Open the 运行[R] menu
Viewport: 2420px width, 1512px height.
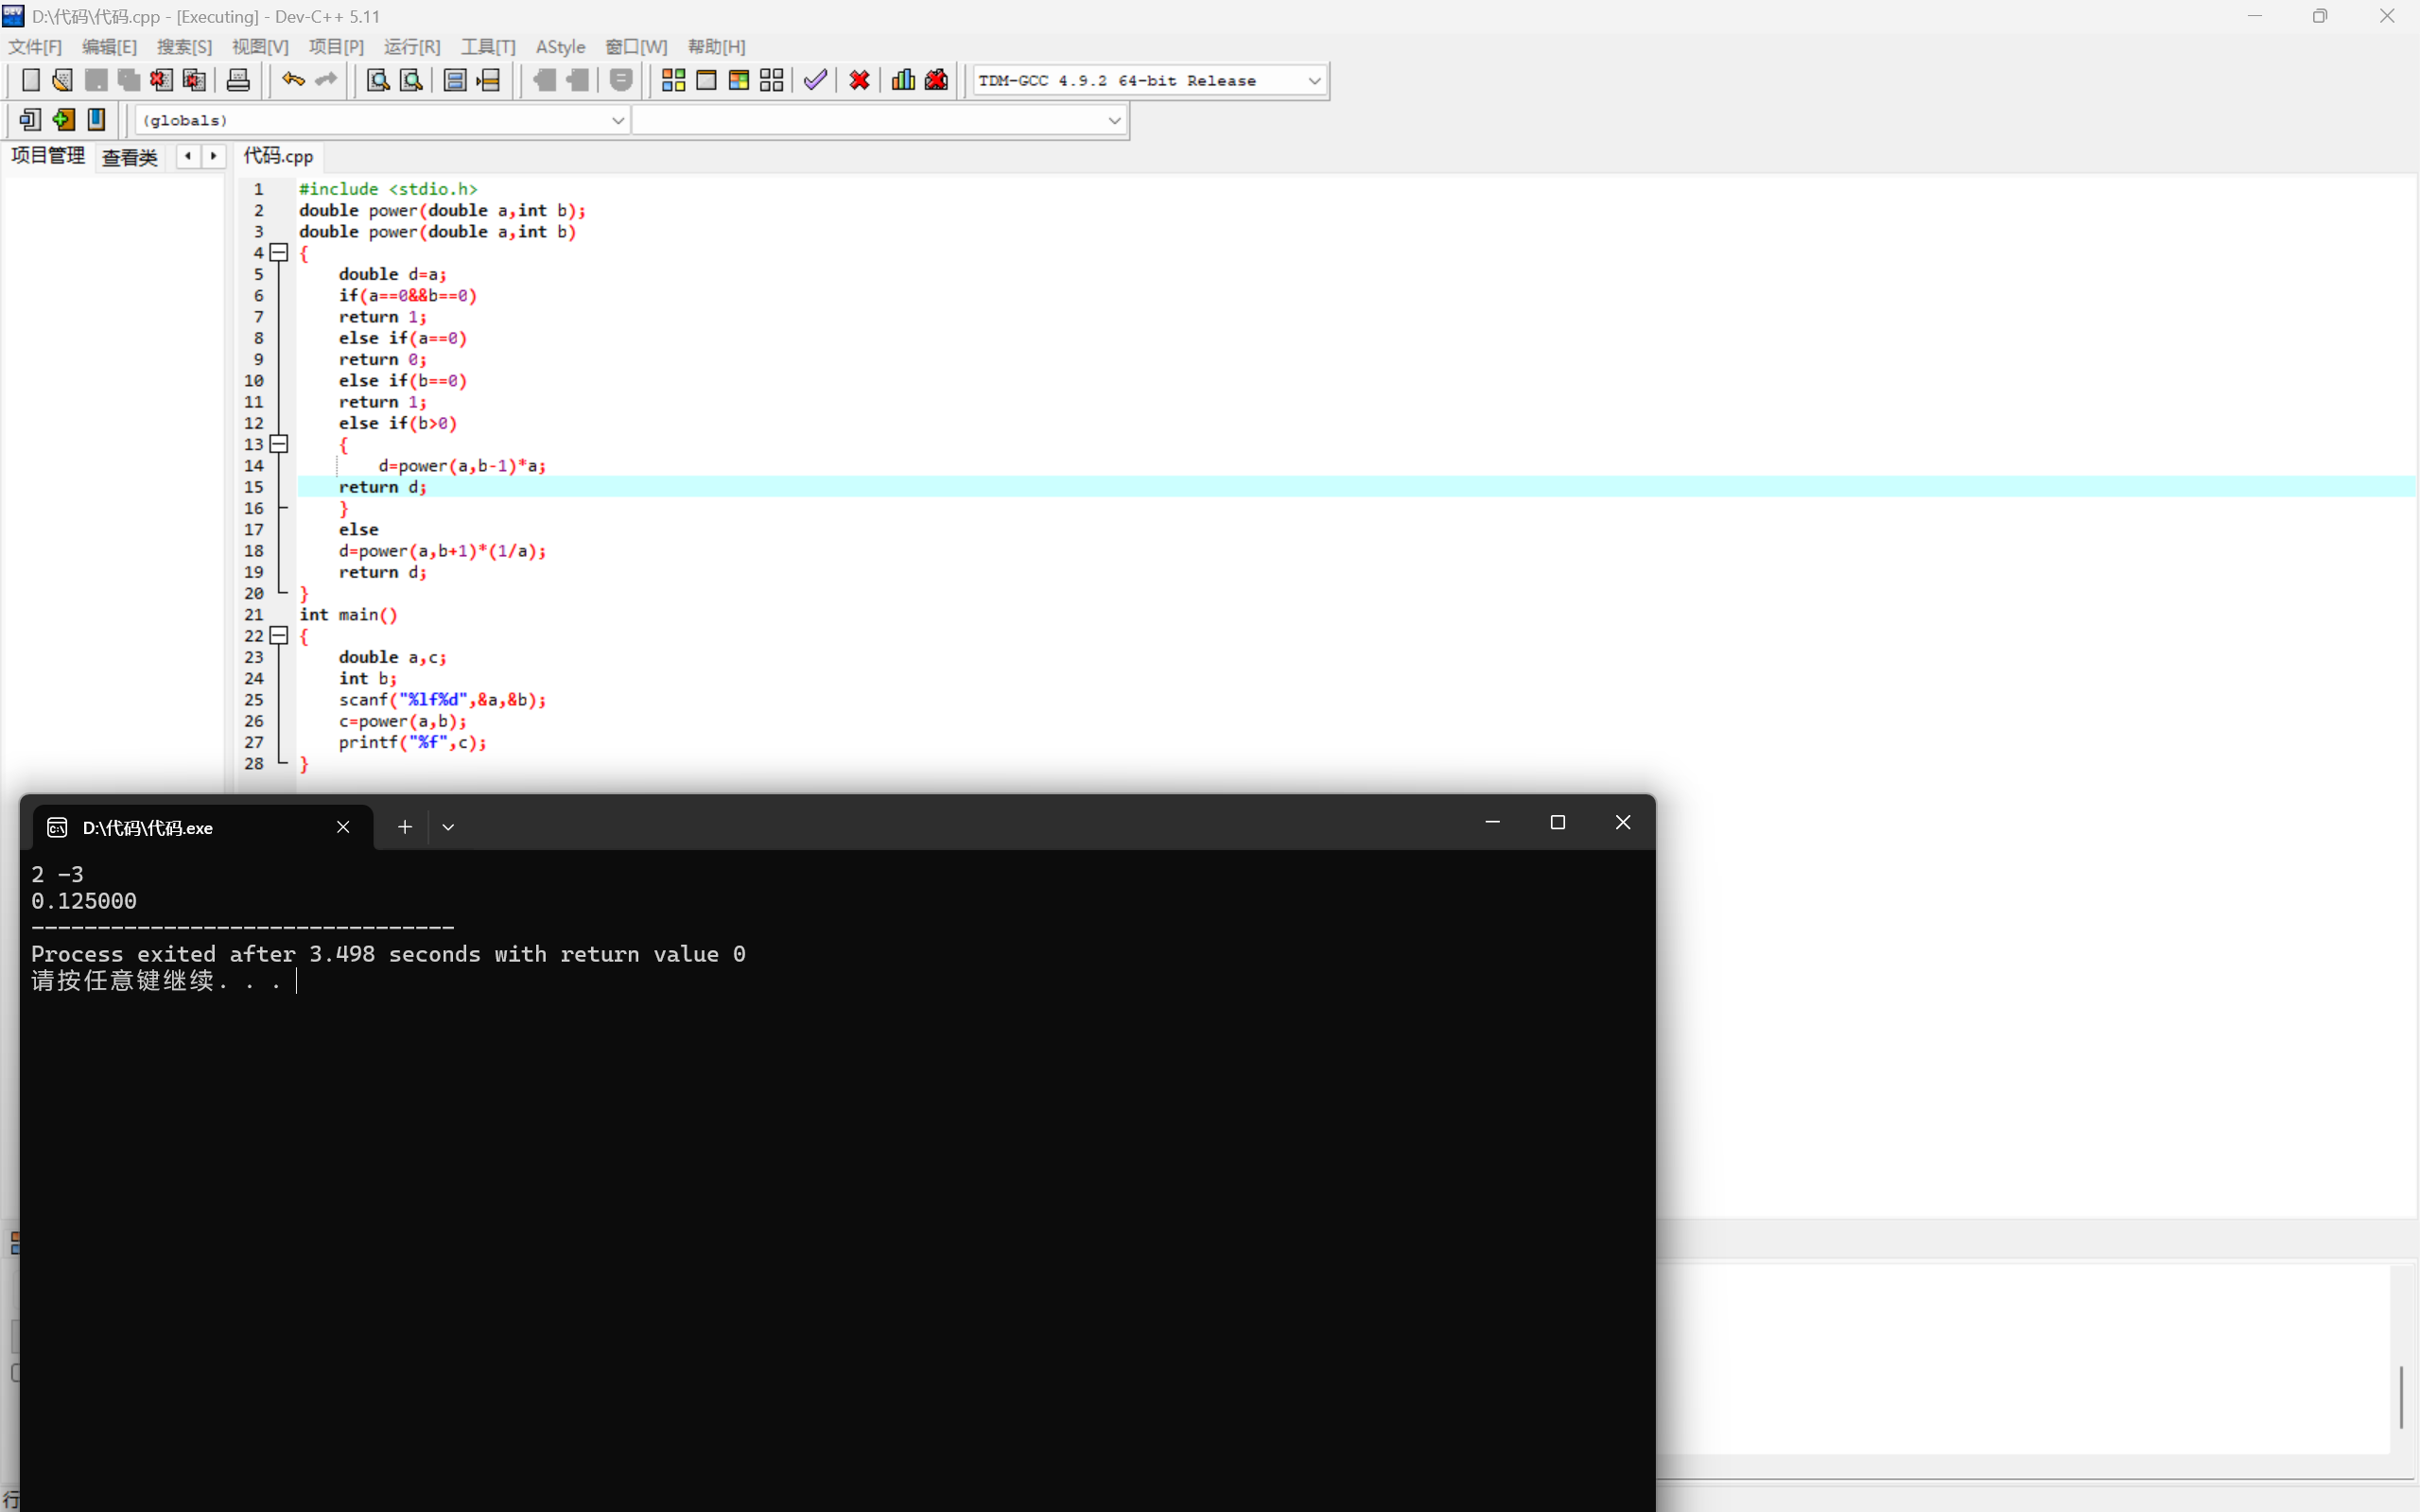[x=412, y=47]
